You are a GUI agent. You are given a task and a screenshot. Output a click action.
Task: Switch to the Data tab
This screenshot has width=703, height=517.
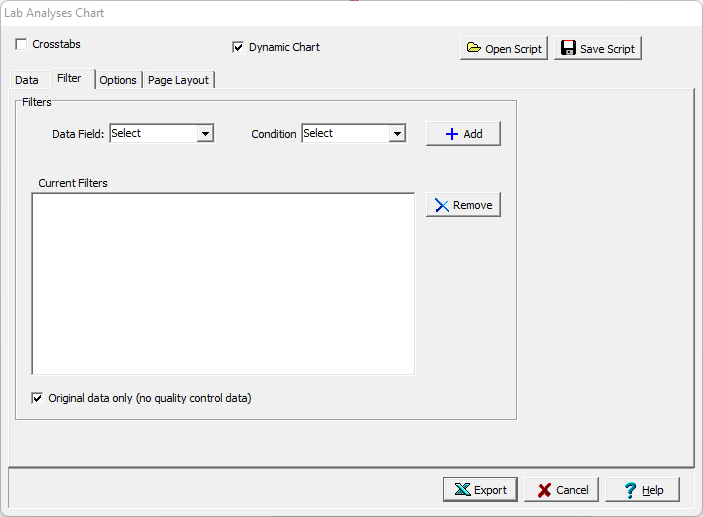[27, 80]
